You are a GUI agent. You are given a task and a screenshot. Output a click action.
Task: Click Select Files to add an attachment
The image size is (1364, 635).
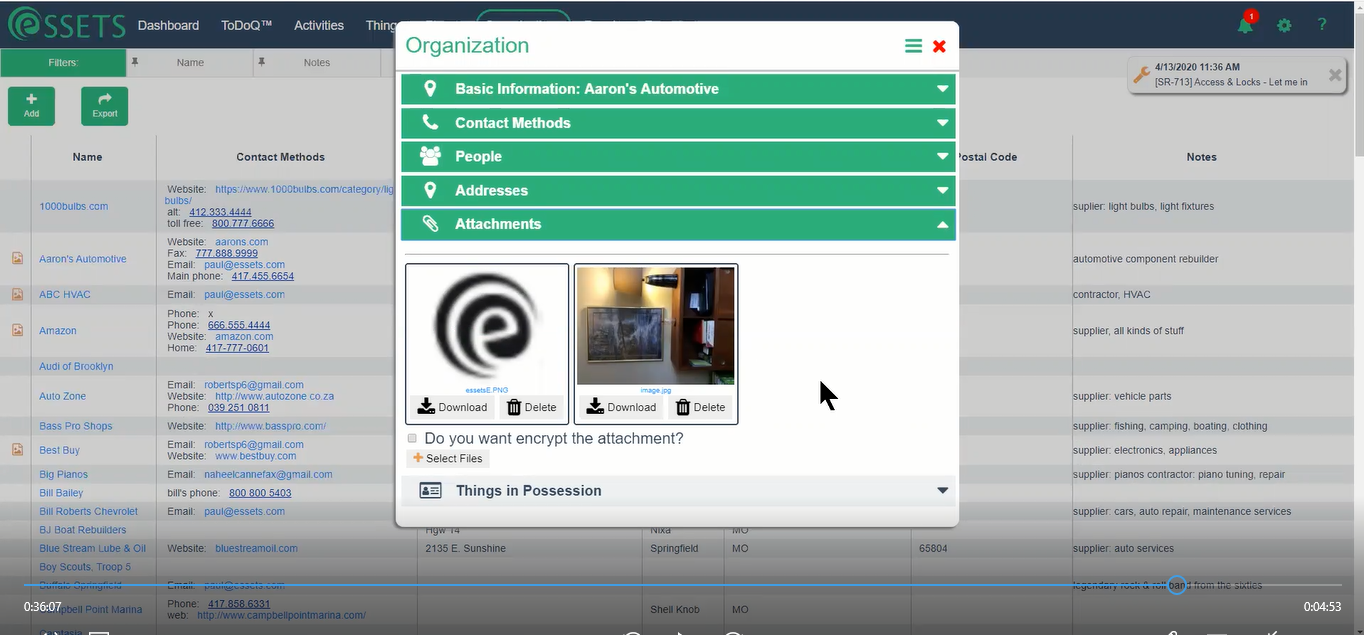pyautogui.click(x=448, y=458)
